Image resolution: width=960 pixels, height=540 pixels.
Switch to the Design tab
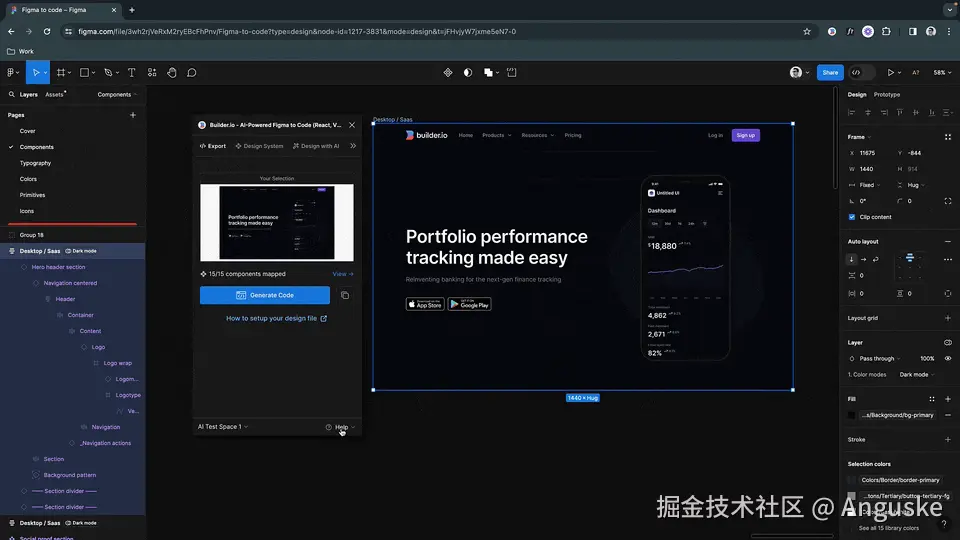click(857, 94)
